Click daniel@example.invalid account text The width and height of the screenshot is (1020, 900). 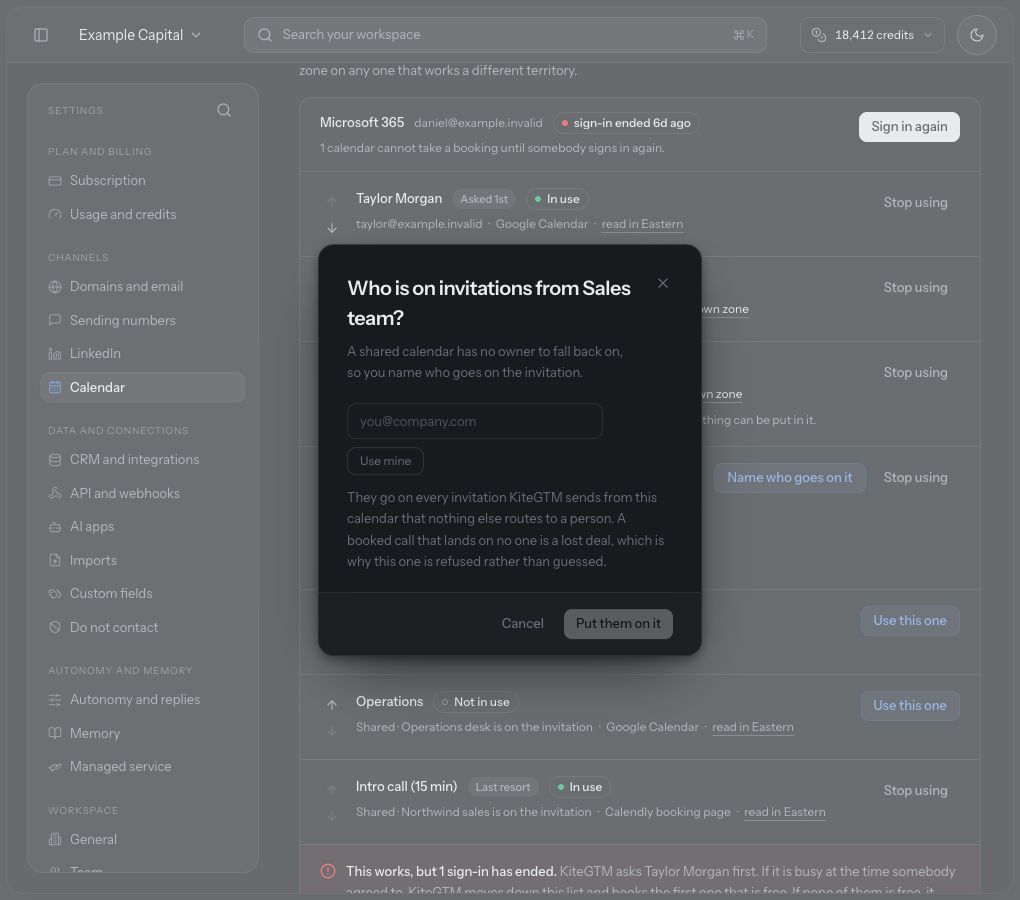(x=478, y=124)
